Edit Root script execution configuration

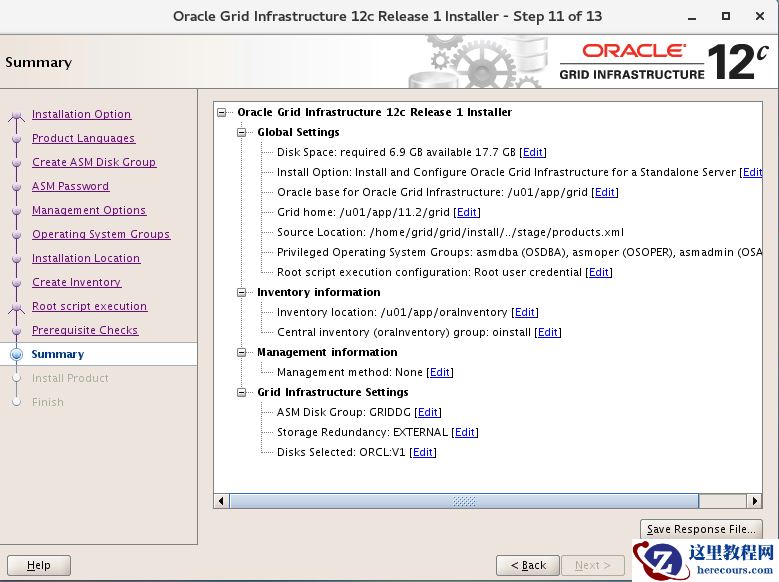599,272
